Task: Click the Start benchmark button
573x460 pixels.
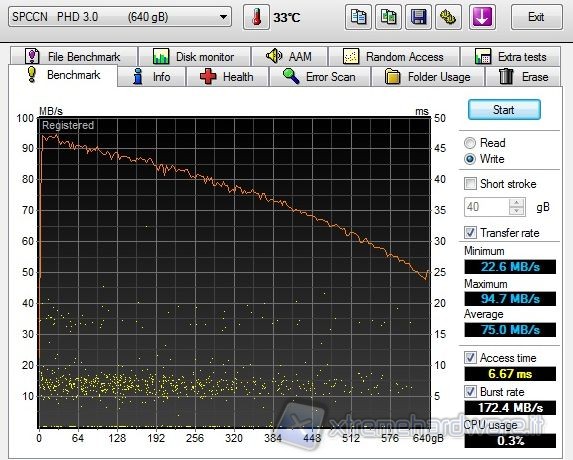Action: (504, 110)
